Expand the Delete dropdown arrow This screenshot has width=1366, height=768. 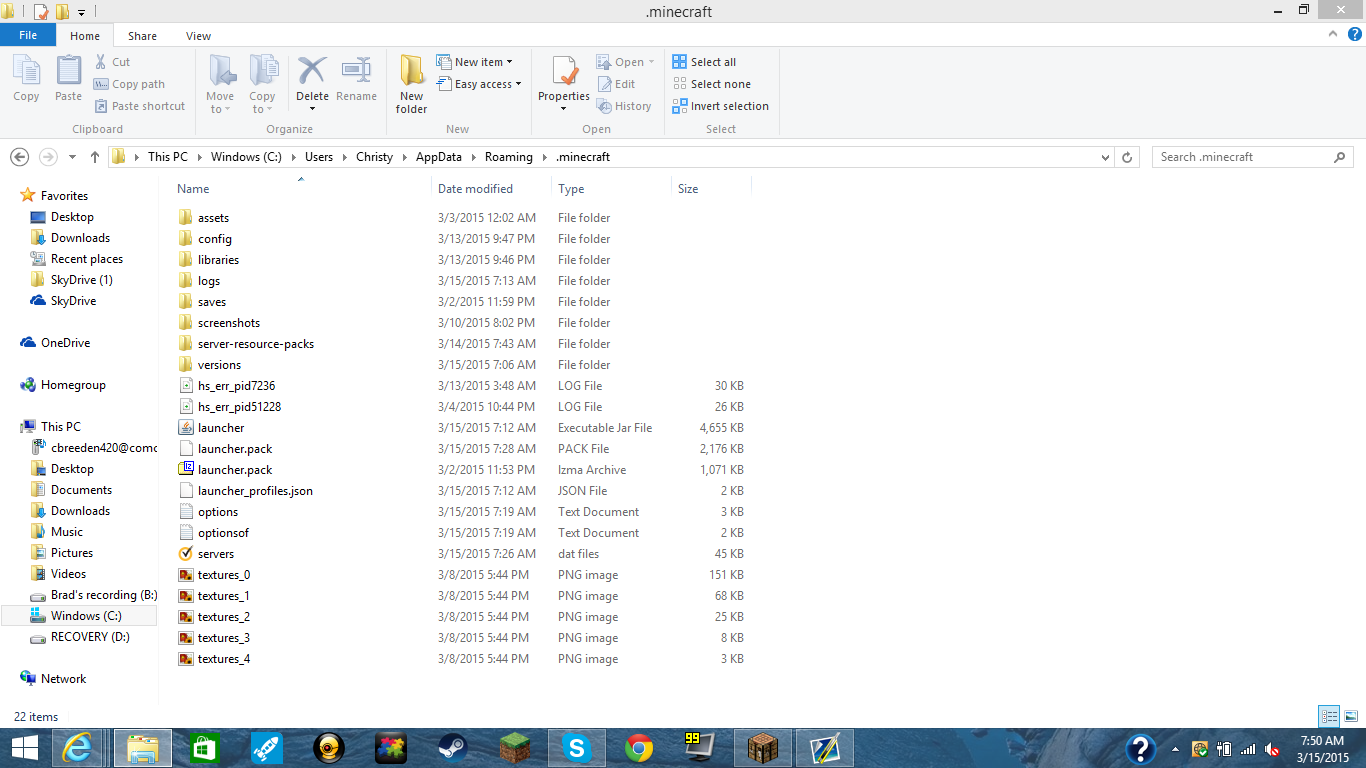click(x=312, y=109)
